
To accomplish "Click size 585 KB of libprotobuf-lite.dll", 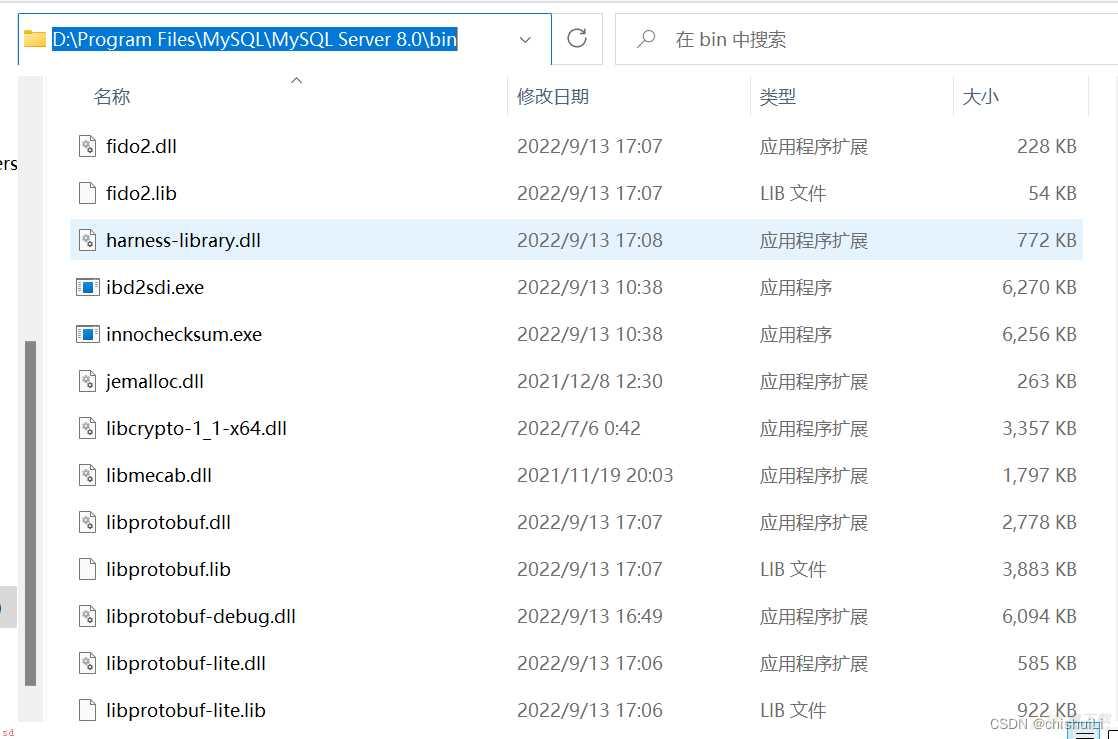I will (x=1047, y=664).
